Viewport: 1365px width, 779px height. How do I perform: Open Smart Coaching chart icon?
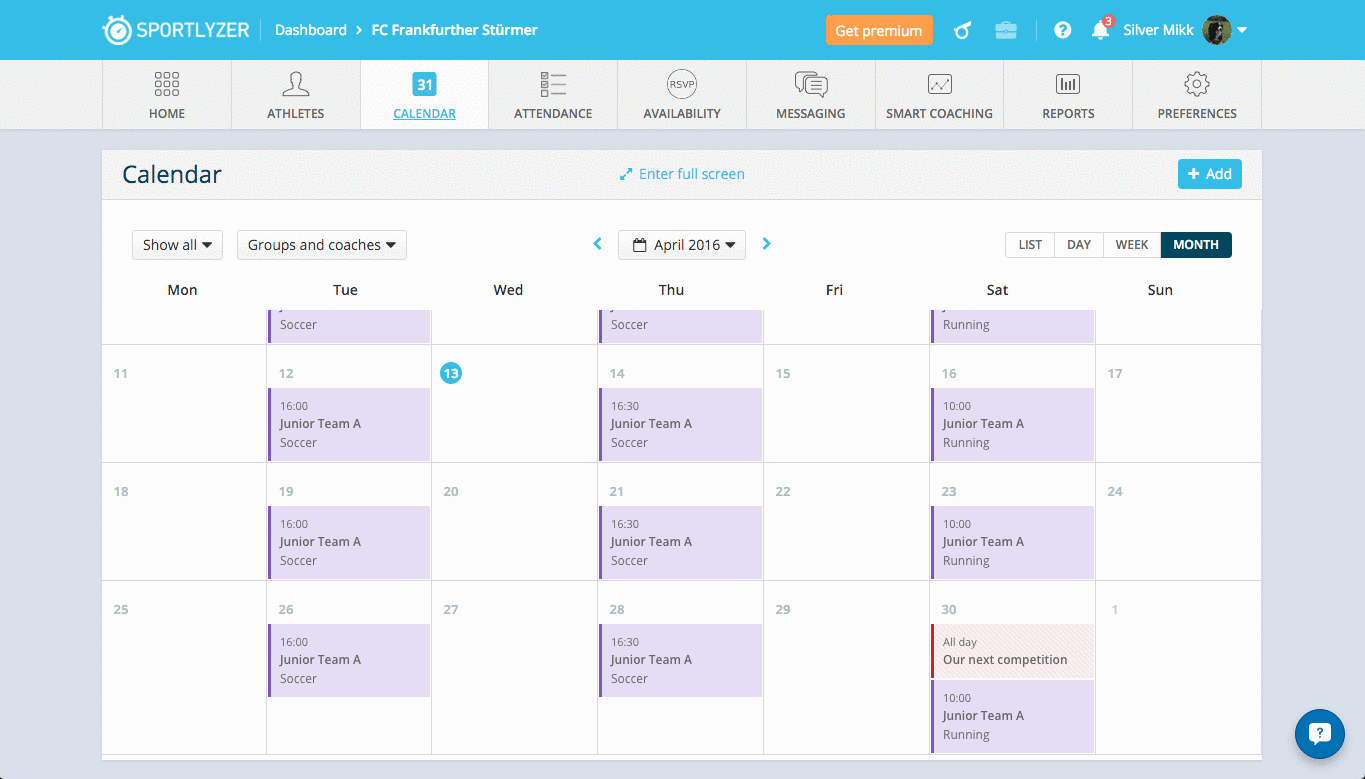tap(940, 84)
